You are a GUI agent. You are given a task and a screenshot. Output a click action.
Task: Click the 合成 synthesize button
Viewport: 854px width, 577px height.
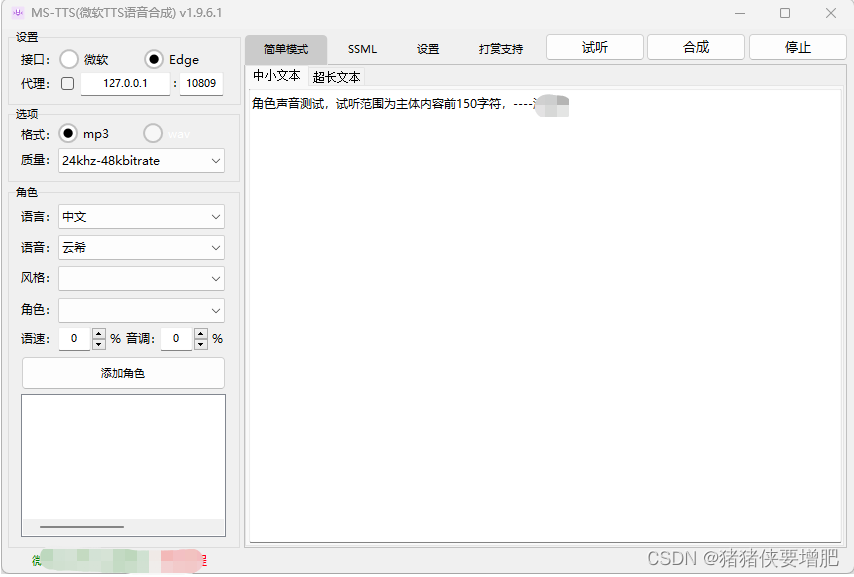pyautogui.click(x=696, y=47)
